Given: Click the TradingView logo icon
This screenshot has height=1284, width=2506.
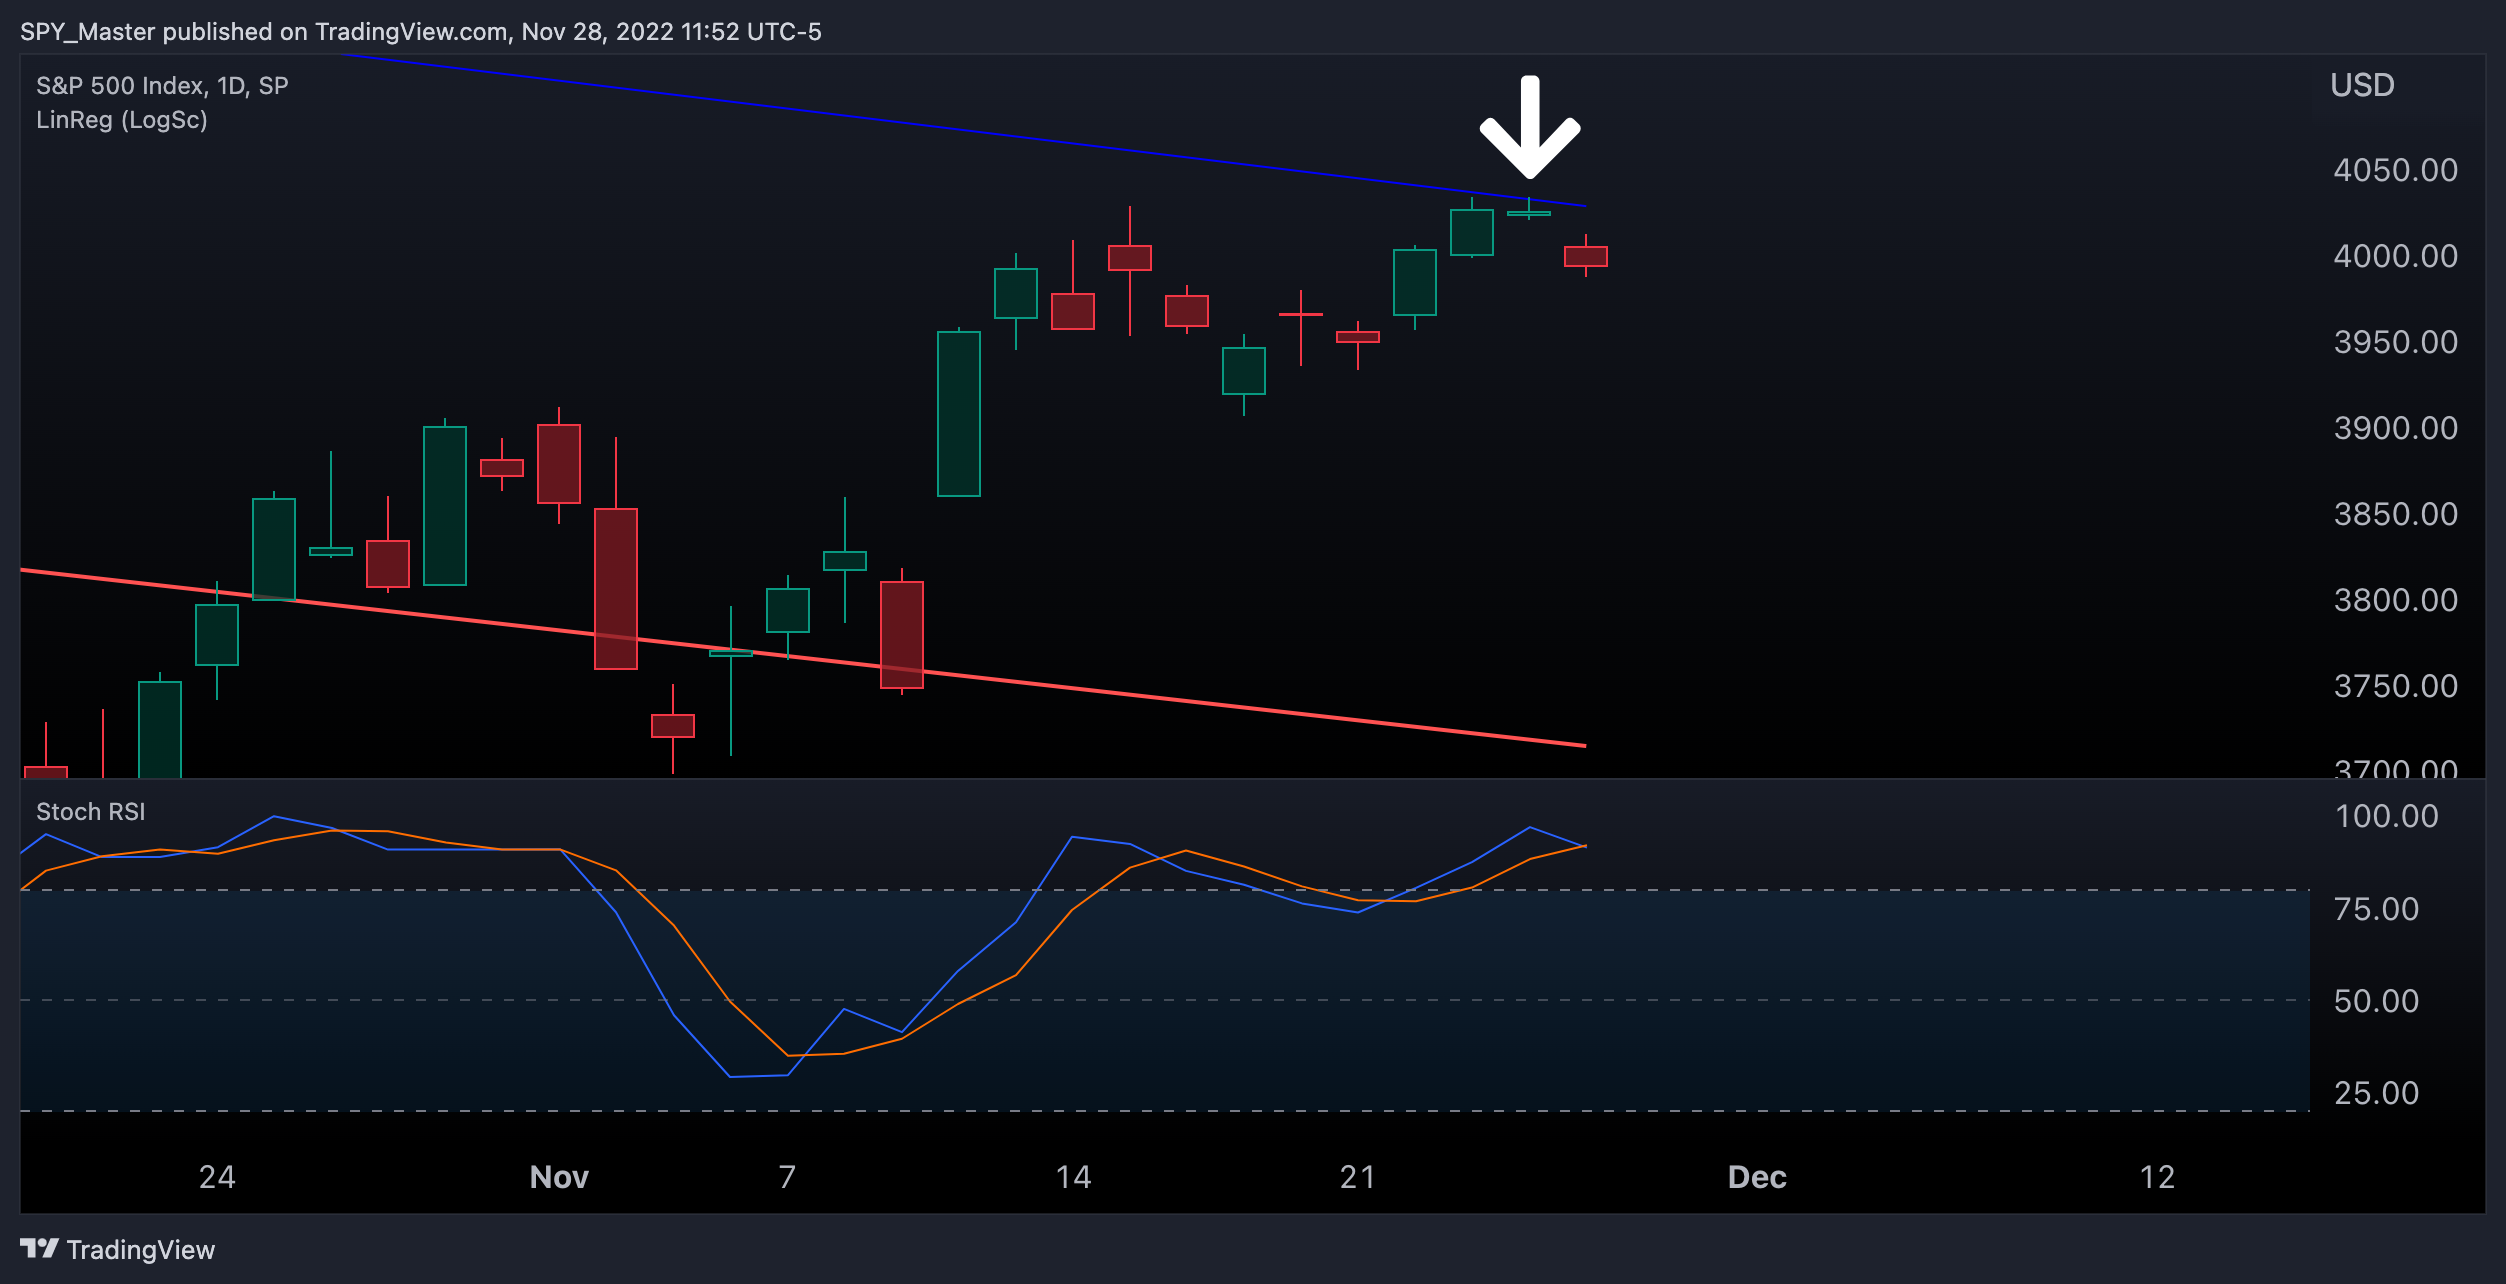Looking at the screenshot, I should (x=39, y=1248).
